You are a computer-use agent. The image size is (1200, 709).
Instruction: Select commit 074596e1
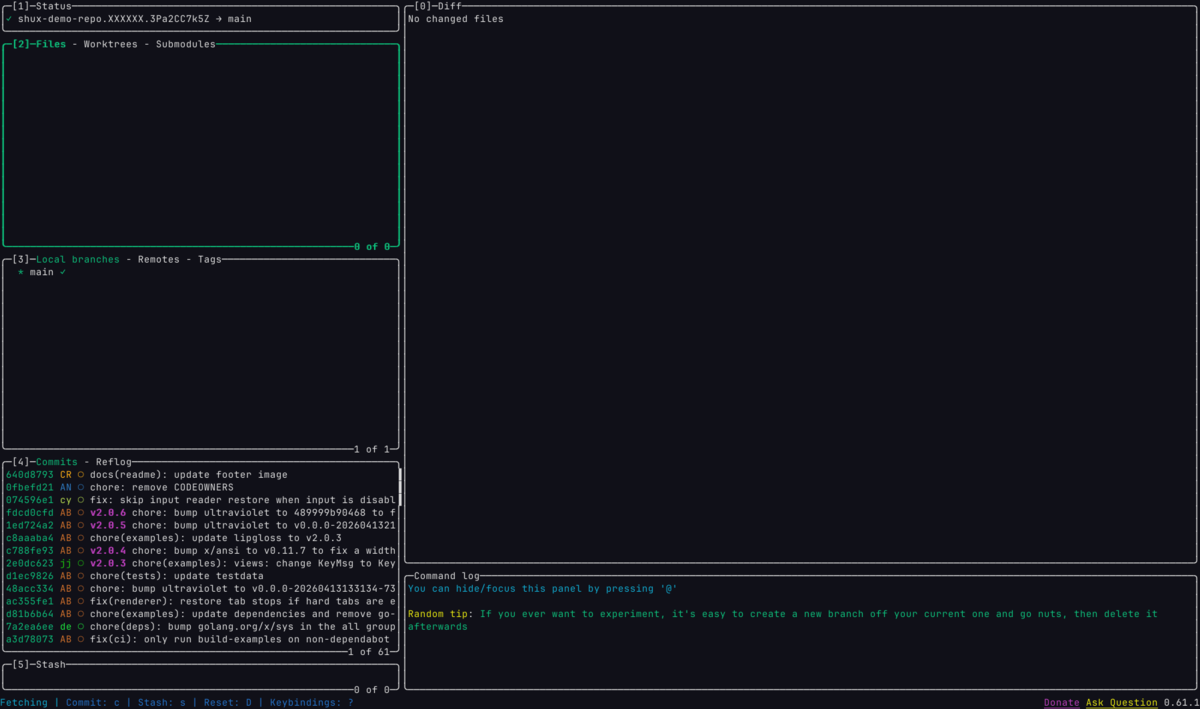(x=200, y=500)
